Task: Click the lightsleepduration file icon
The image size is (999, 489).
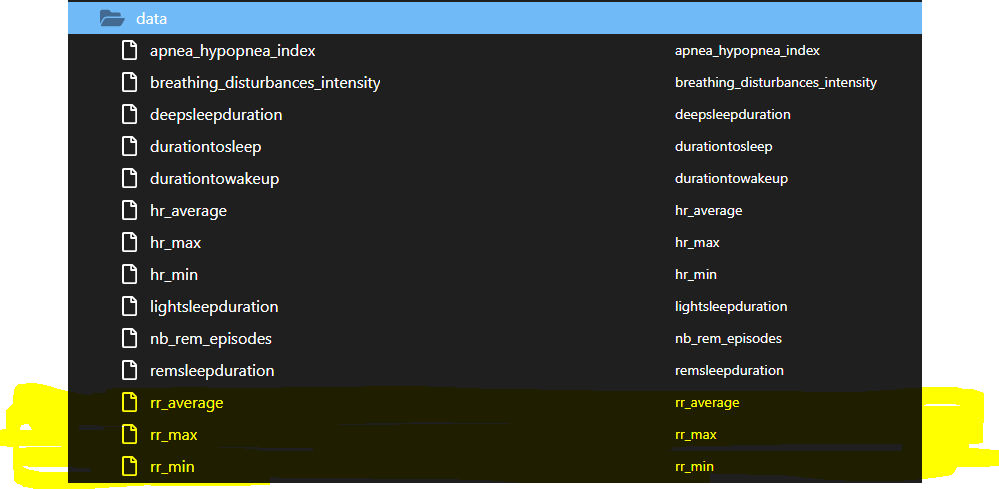Action: [129, 306]
